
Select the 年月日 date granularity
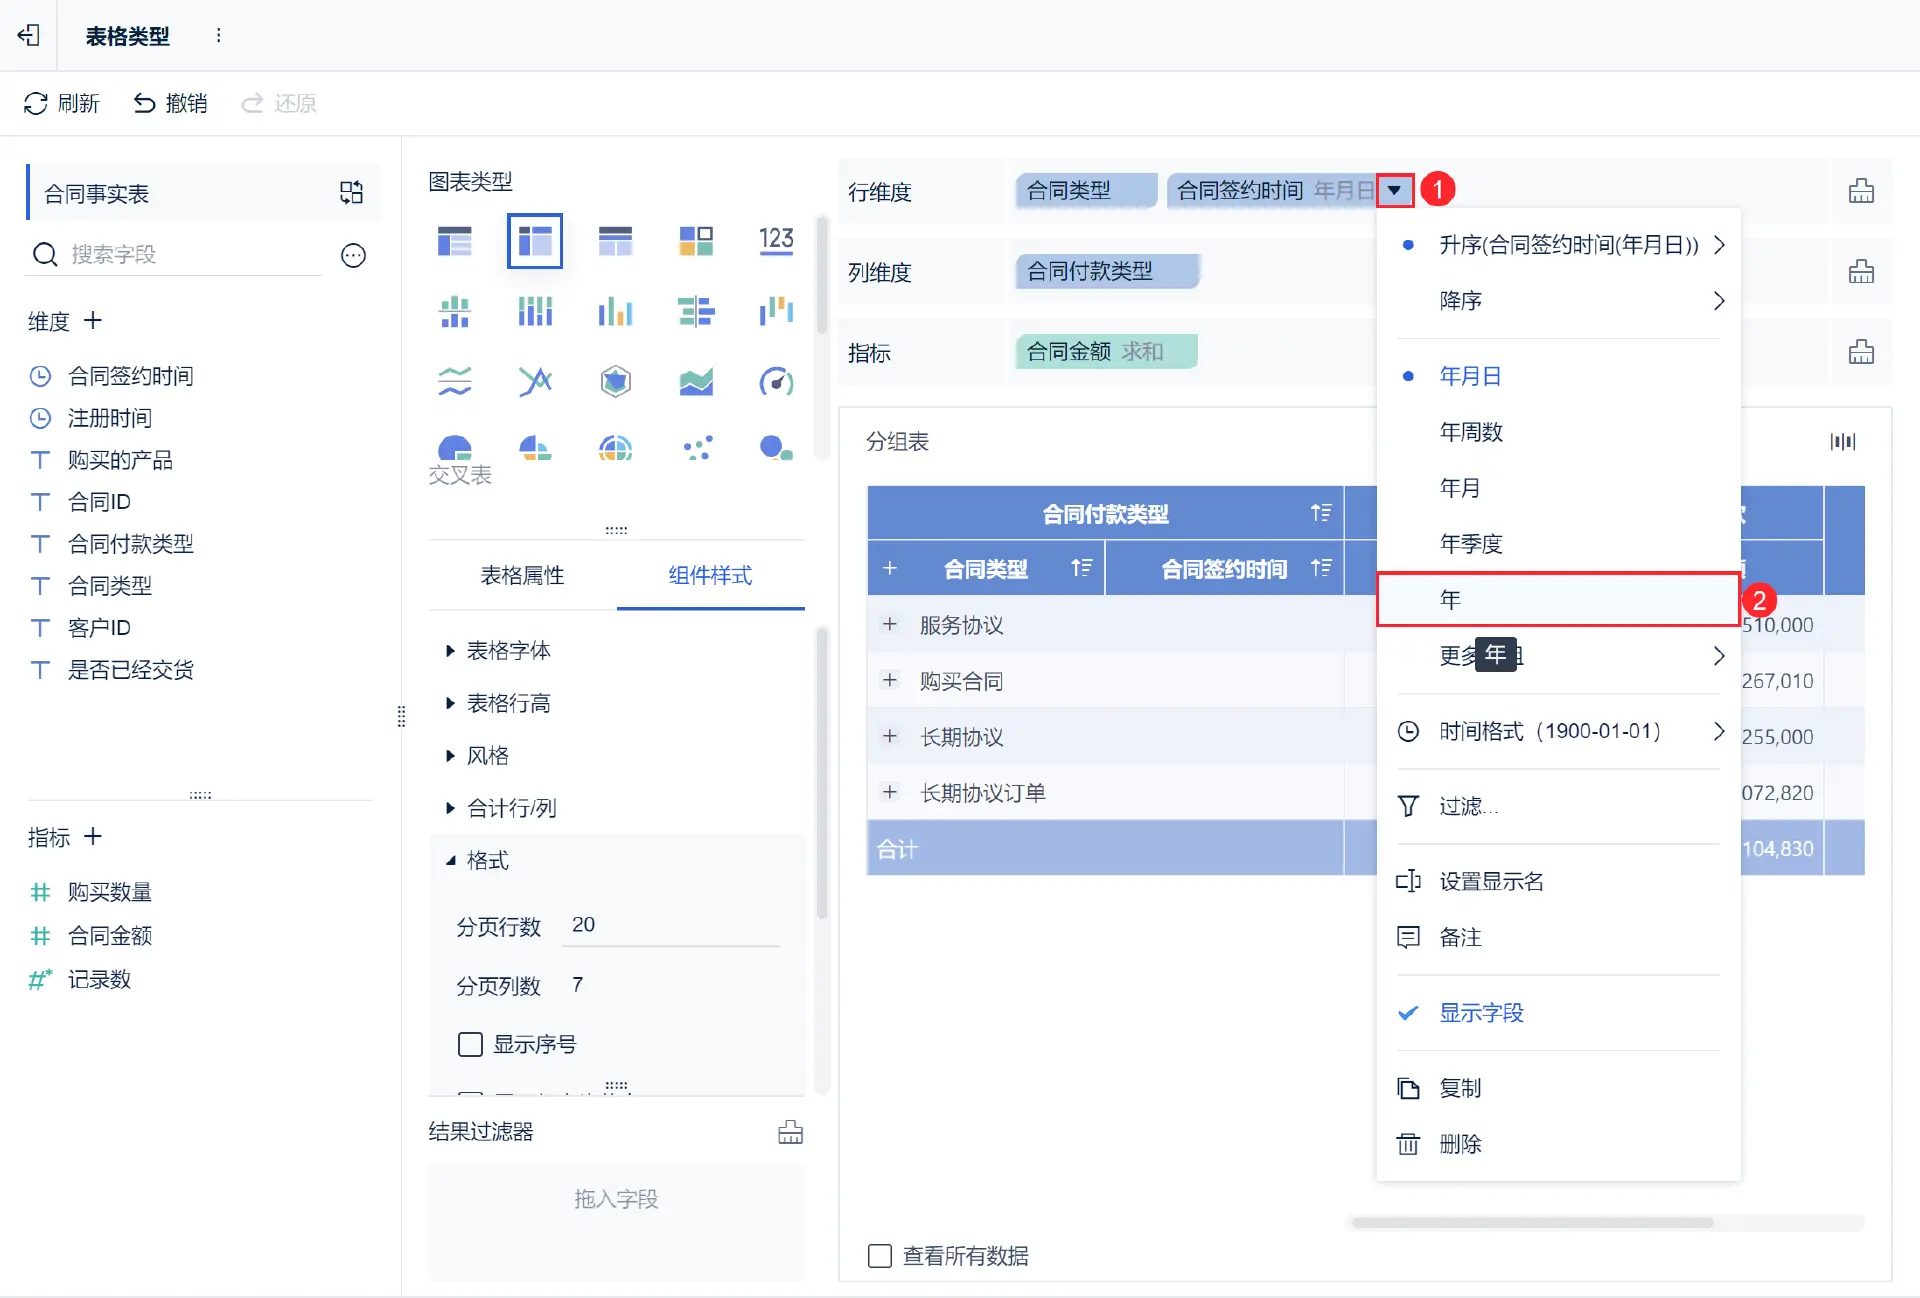click(x=1559, y=376)
